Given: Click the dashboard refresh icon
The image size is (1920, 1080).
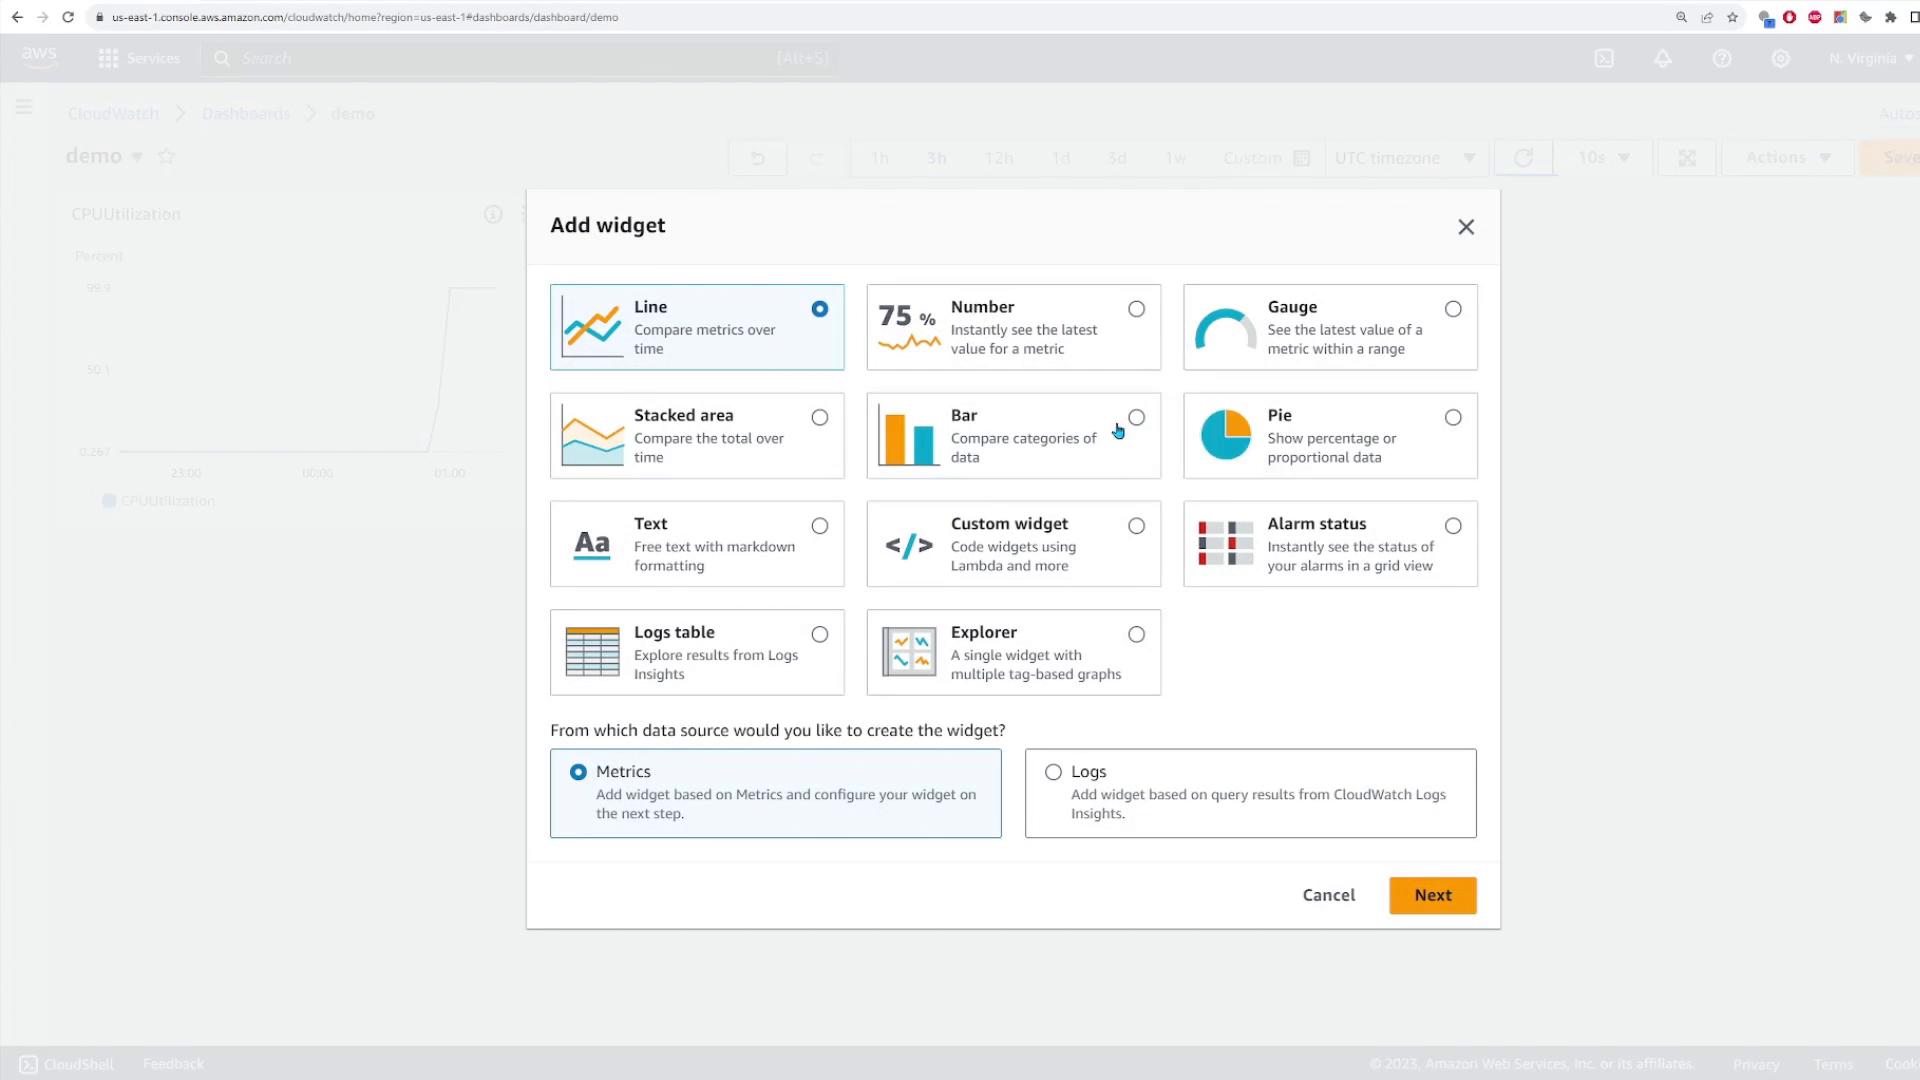Looking at the screenshot, I should (x=1523, y=158).
